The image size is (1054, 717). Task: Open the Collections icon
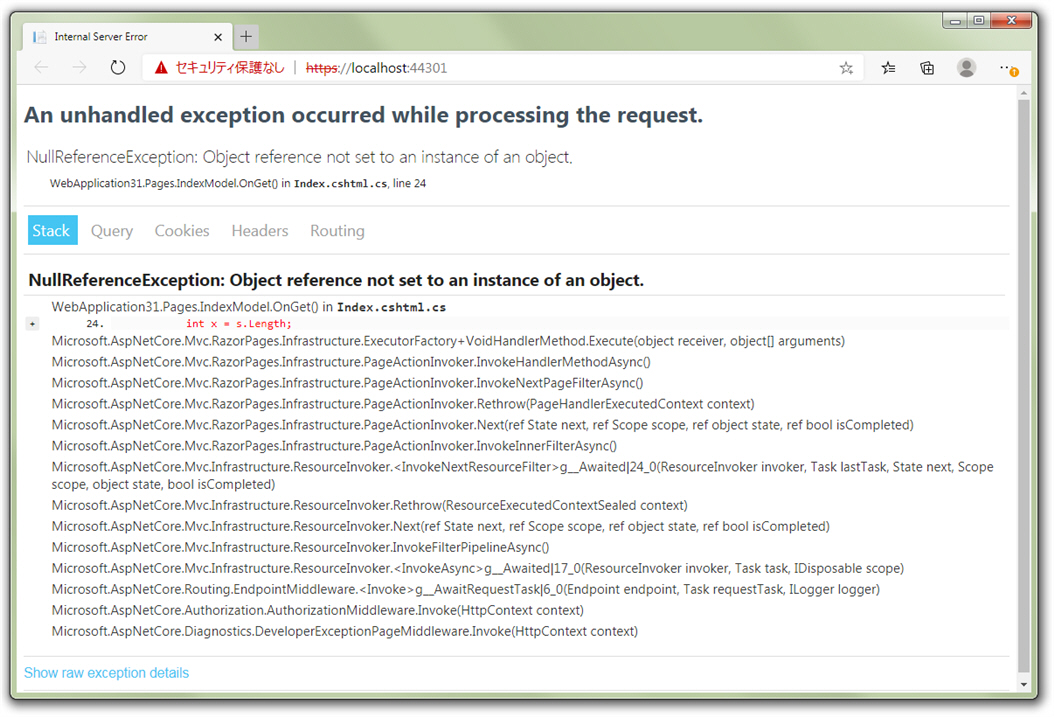927,68
